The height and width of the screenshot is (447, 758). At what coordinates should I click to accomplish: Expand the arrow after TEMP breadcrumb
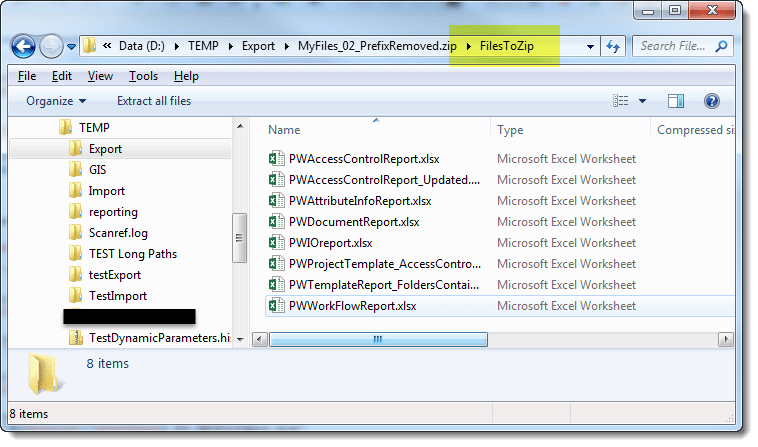click(x=231, y=46)
